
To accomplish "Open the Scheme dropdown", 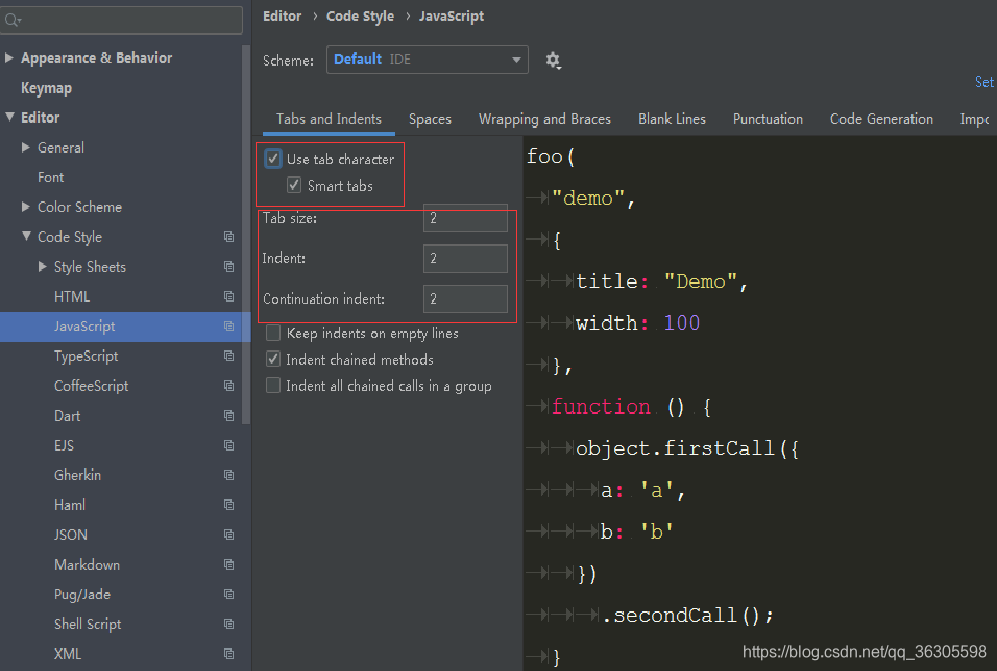I will [x=427, y=59].
